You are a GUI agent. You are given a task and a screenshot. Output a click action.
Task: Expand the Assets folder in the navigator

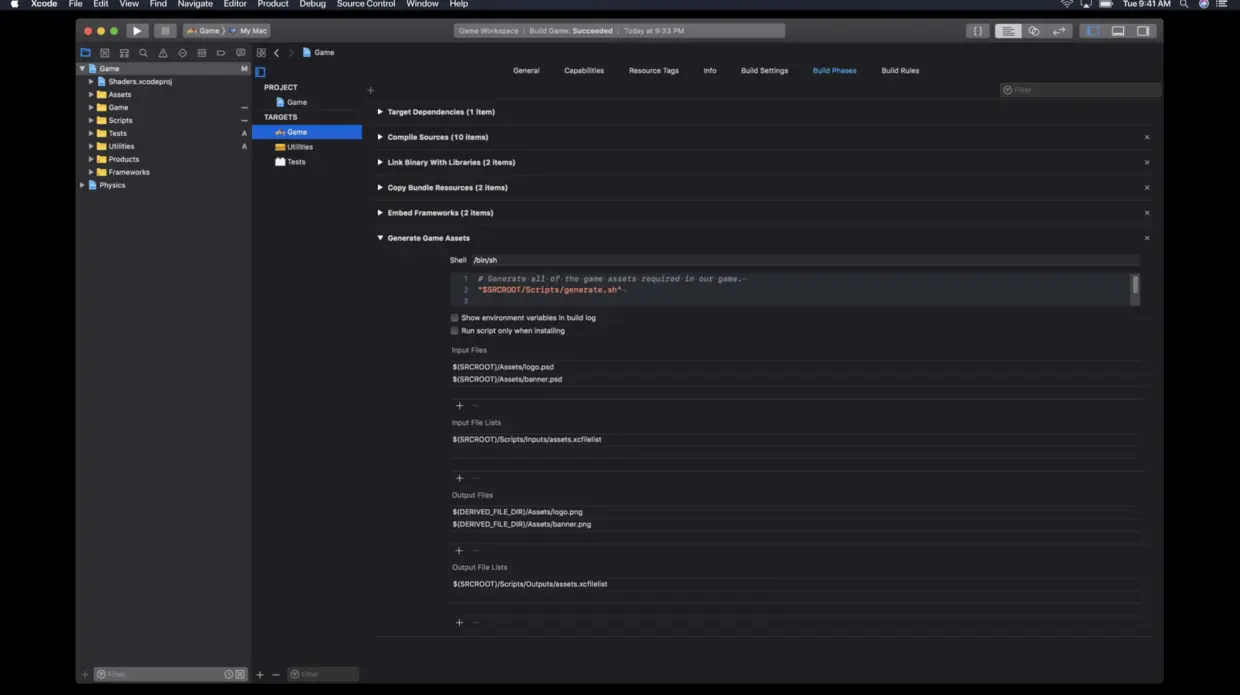click(91, 95)
